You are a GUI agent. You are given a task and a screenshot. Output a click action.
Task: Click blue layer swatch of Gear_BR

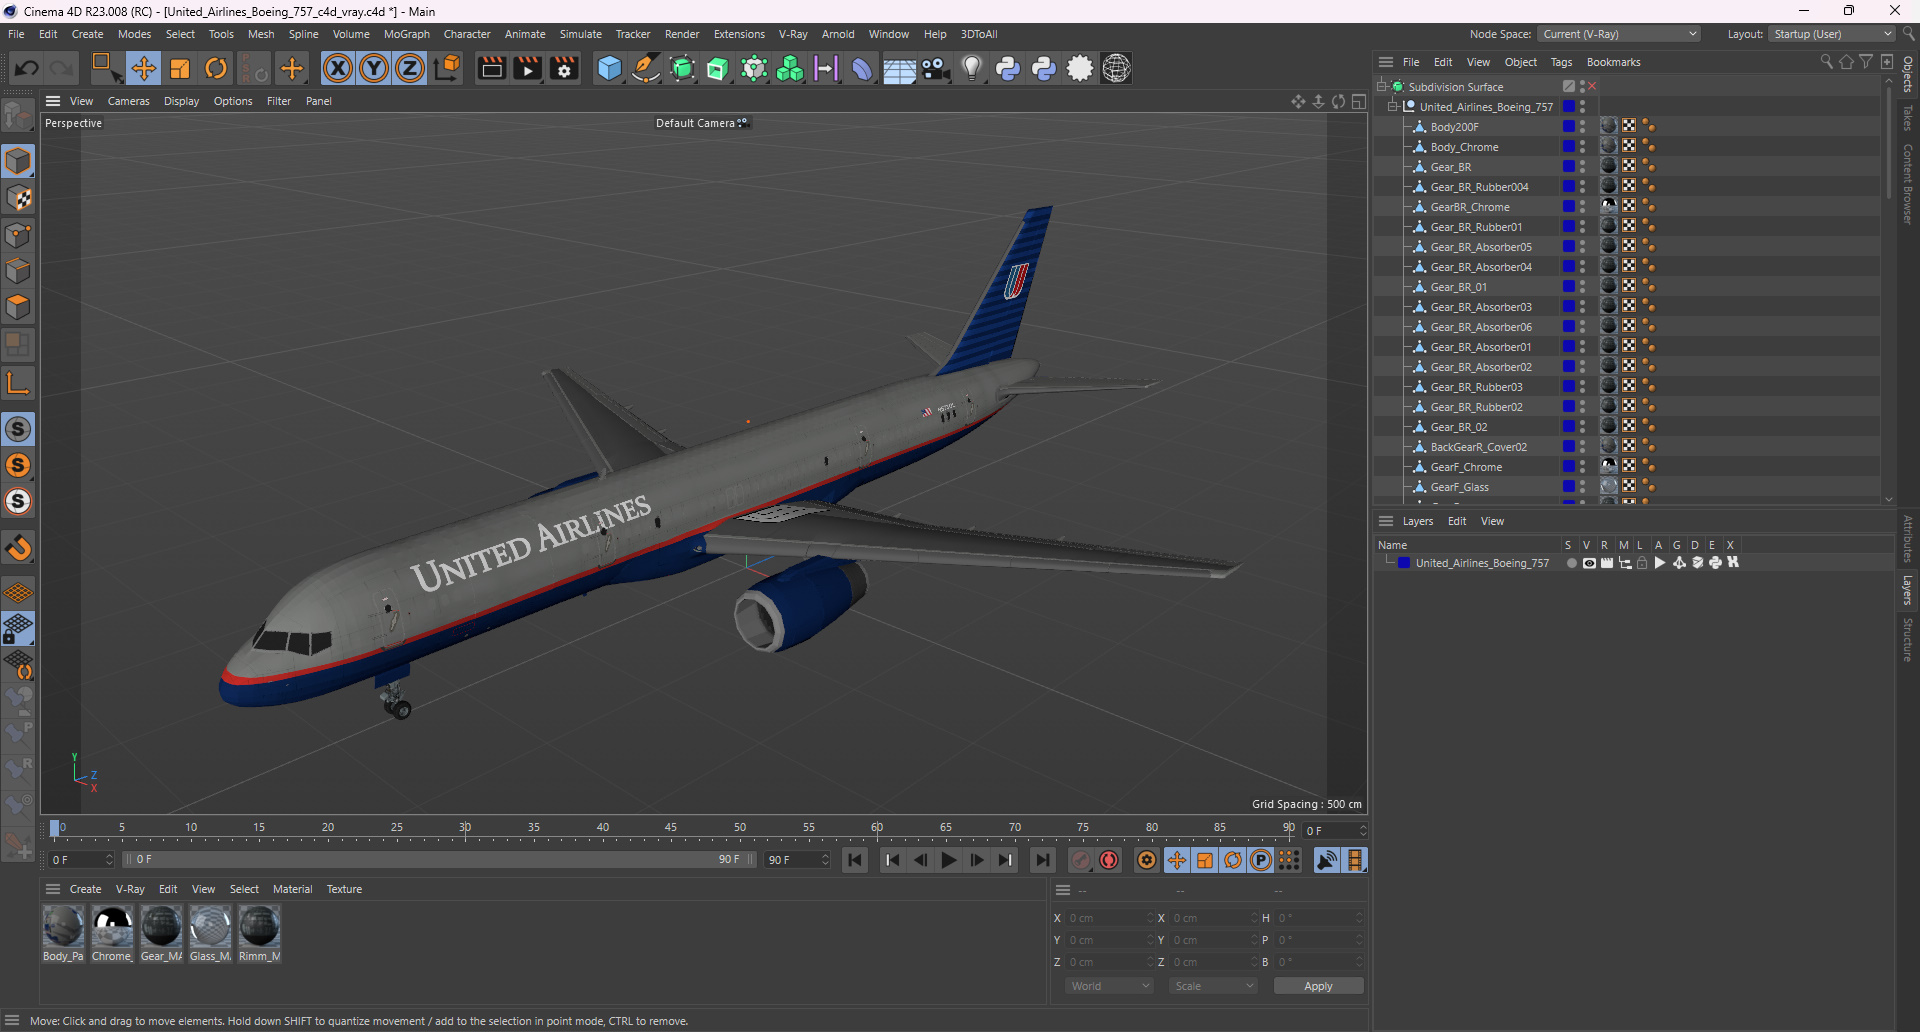(1569, 167)
